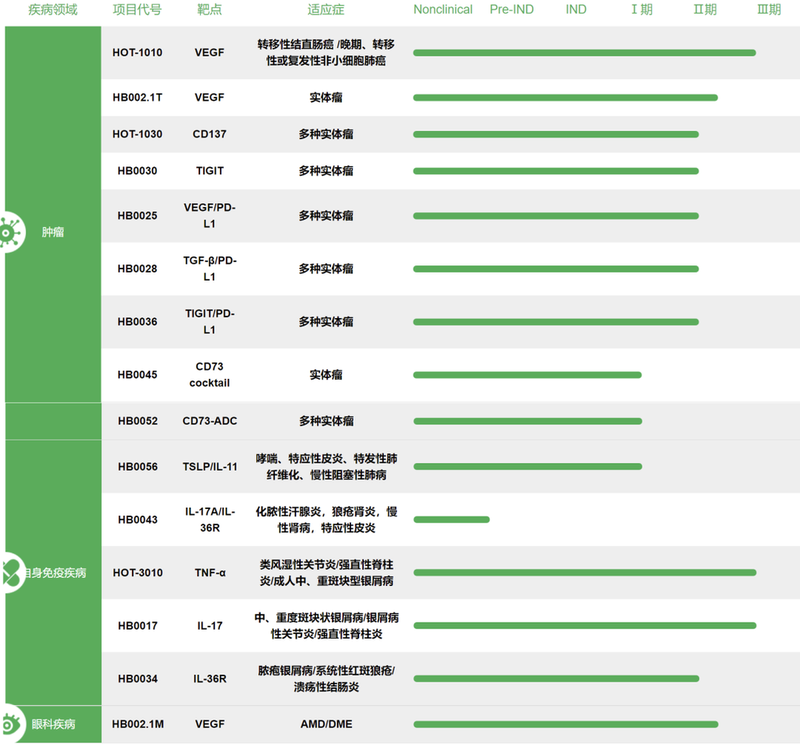Image resolution: width=800 pixels, height=745 pixels.
Task: Click the TSLP/IL-11 target cell
Action: (x=210, y=466)
